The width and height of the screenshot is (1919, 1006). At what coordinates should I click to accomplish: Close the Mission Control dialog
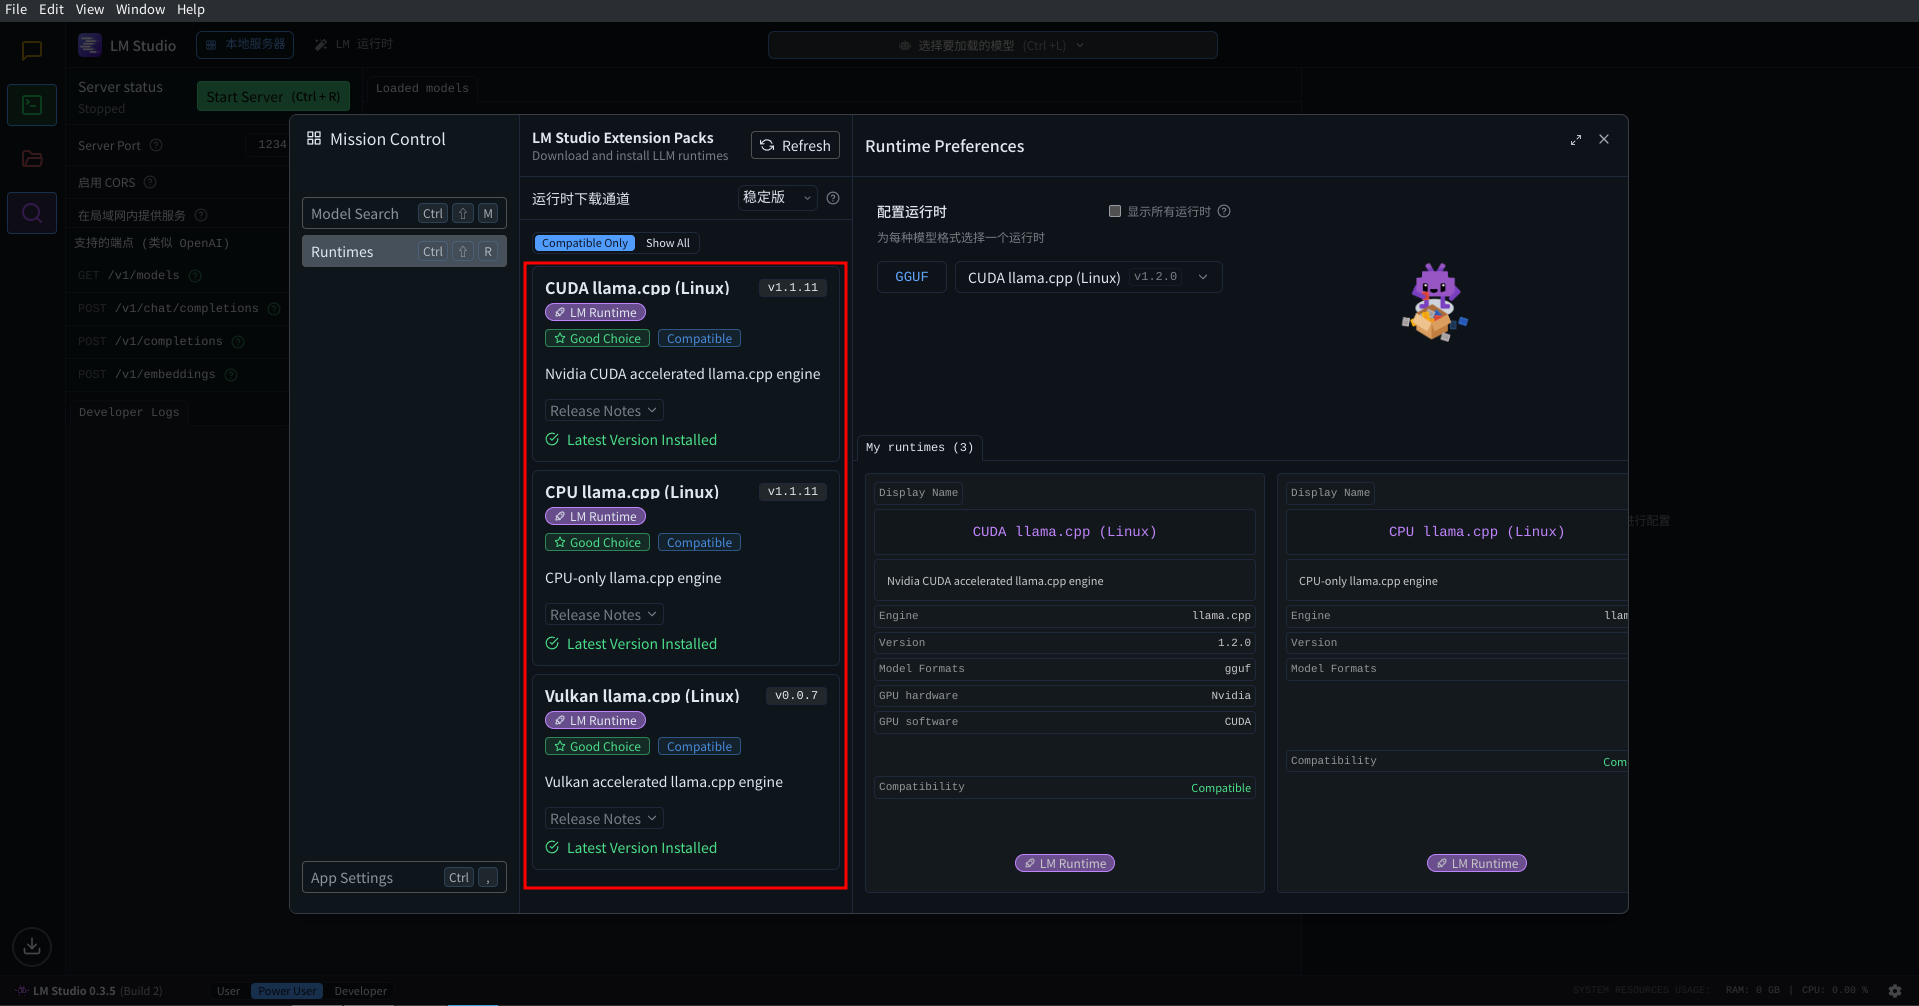tap(1604, 139)
